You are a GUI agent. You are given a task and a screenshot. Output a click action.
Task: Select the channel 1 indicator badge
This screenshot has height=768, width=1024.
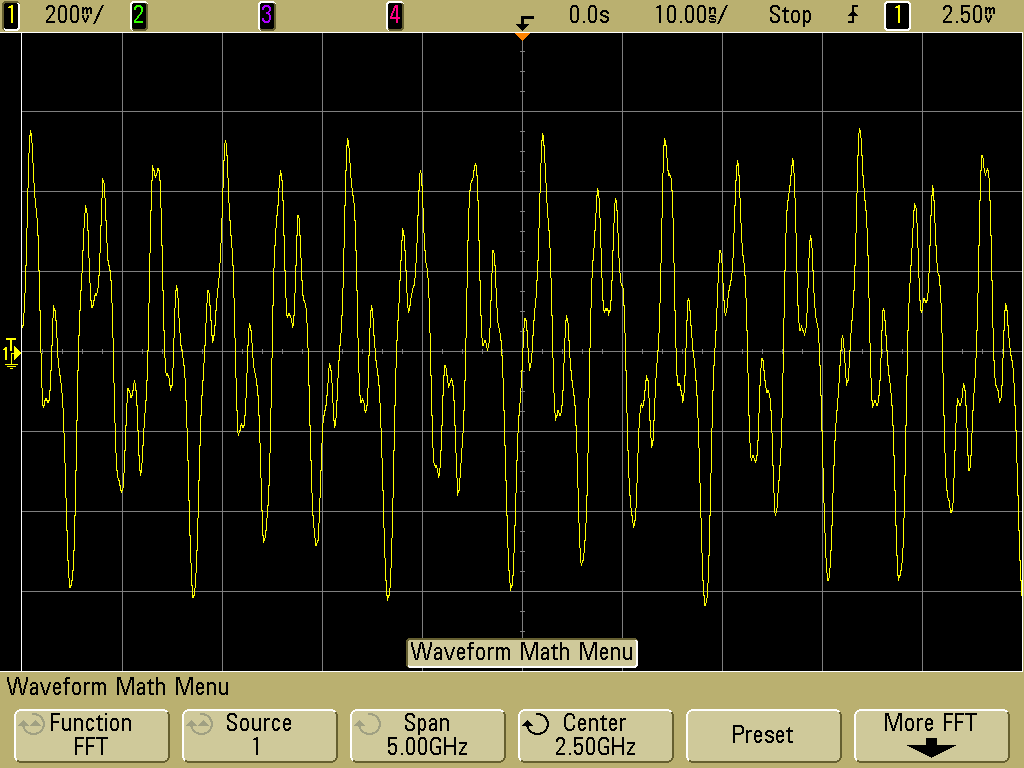pos(11,15)
